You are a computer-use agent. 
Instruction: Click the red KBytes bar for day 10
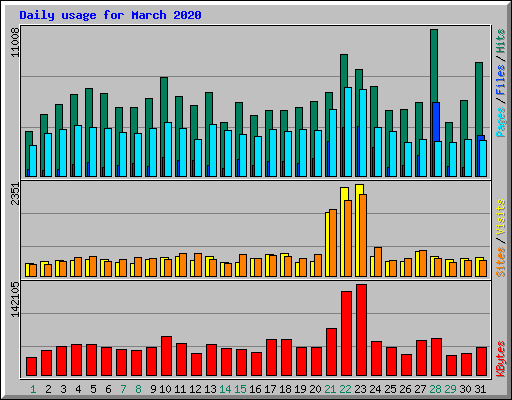point(166,356)
